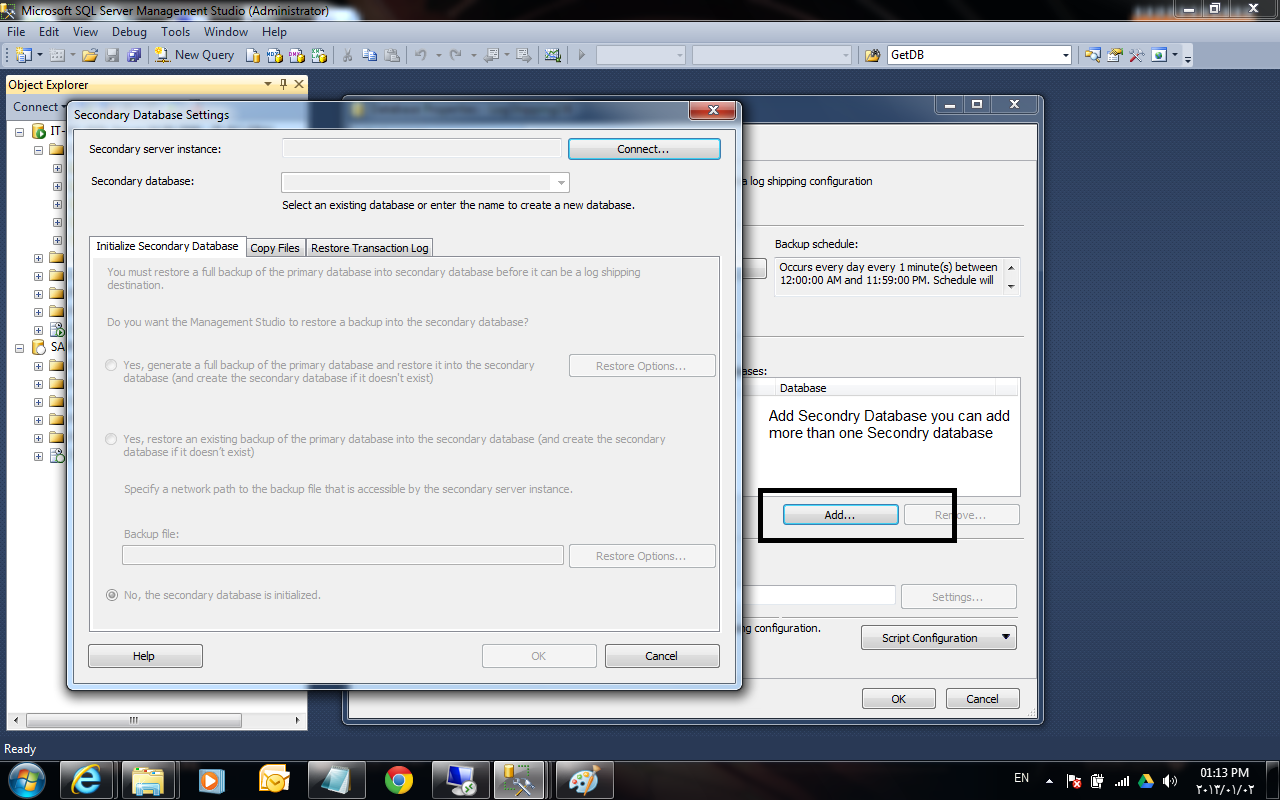
Task: Click the Connect... button in Secondary Database Settings
Action: (644, 149)
